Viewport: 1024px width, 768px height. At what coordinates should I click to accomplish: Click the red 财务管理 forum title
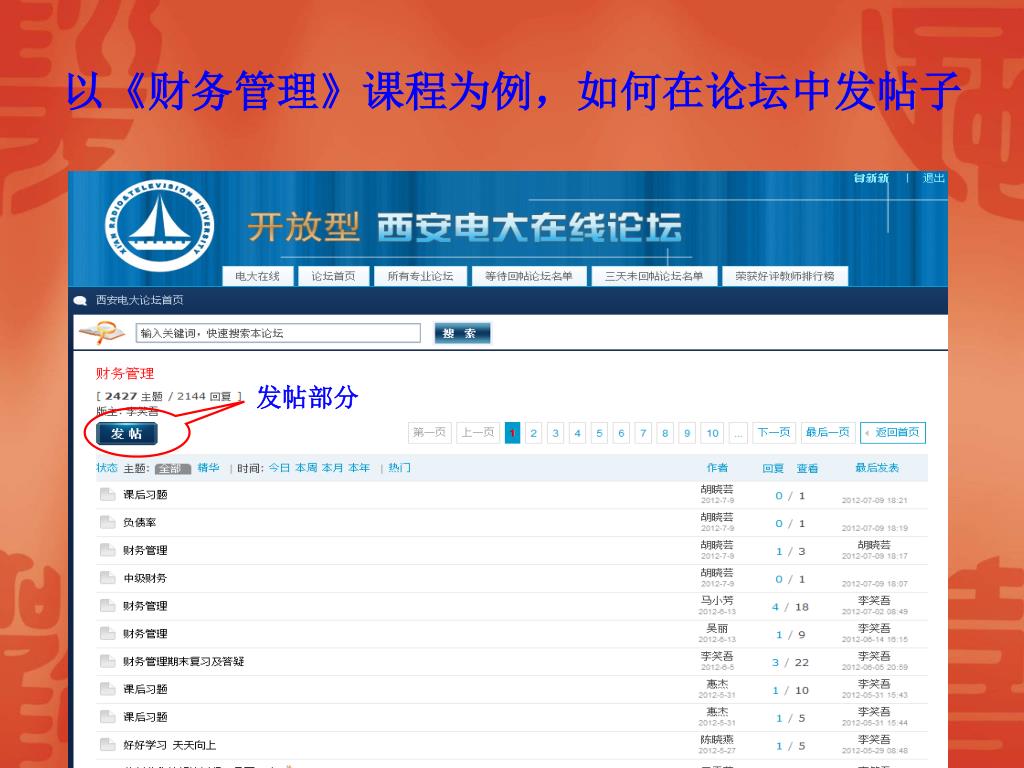point(125,374)
